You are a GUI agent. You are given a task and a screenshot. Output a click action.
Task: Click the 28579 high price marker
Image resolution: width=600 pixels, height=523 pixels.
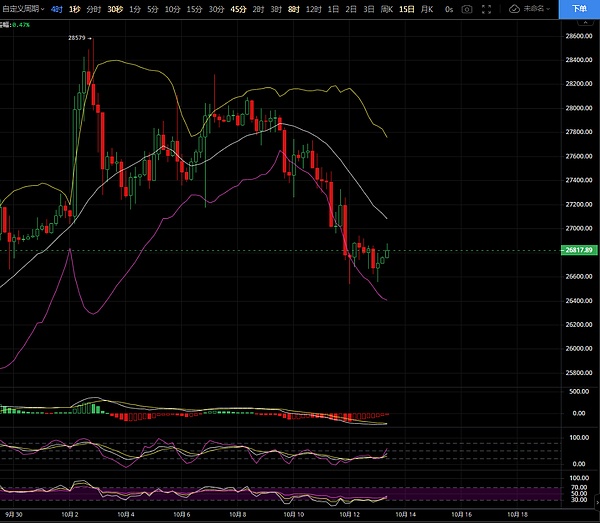click(76, 38)
